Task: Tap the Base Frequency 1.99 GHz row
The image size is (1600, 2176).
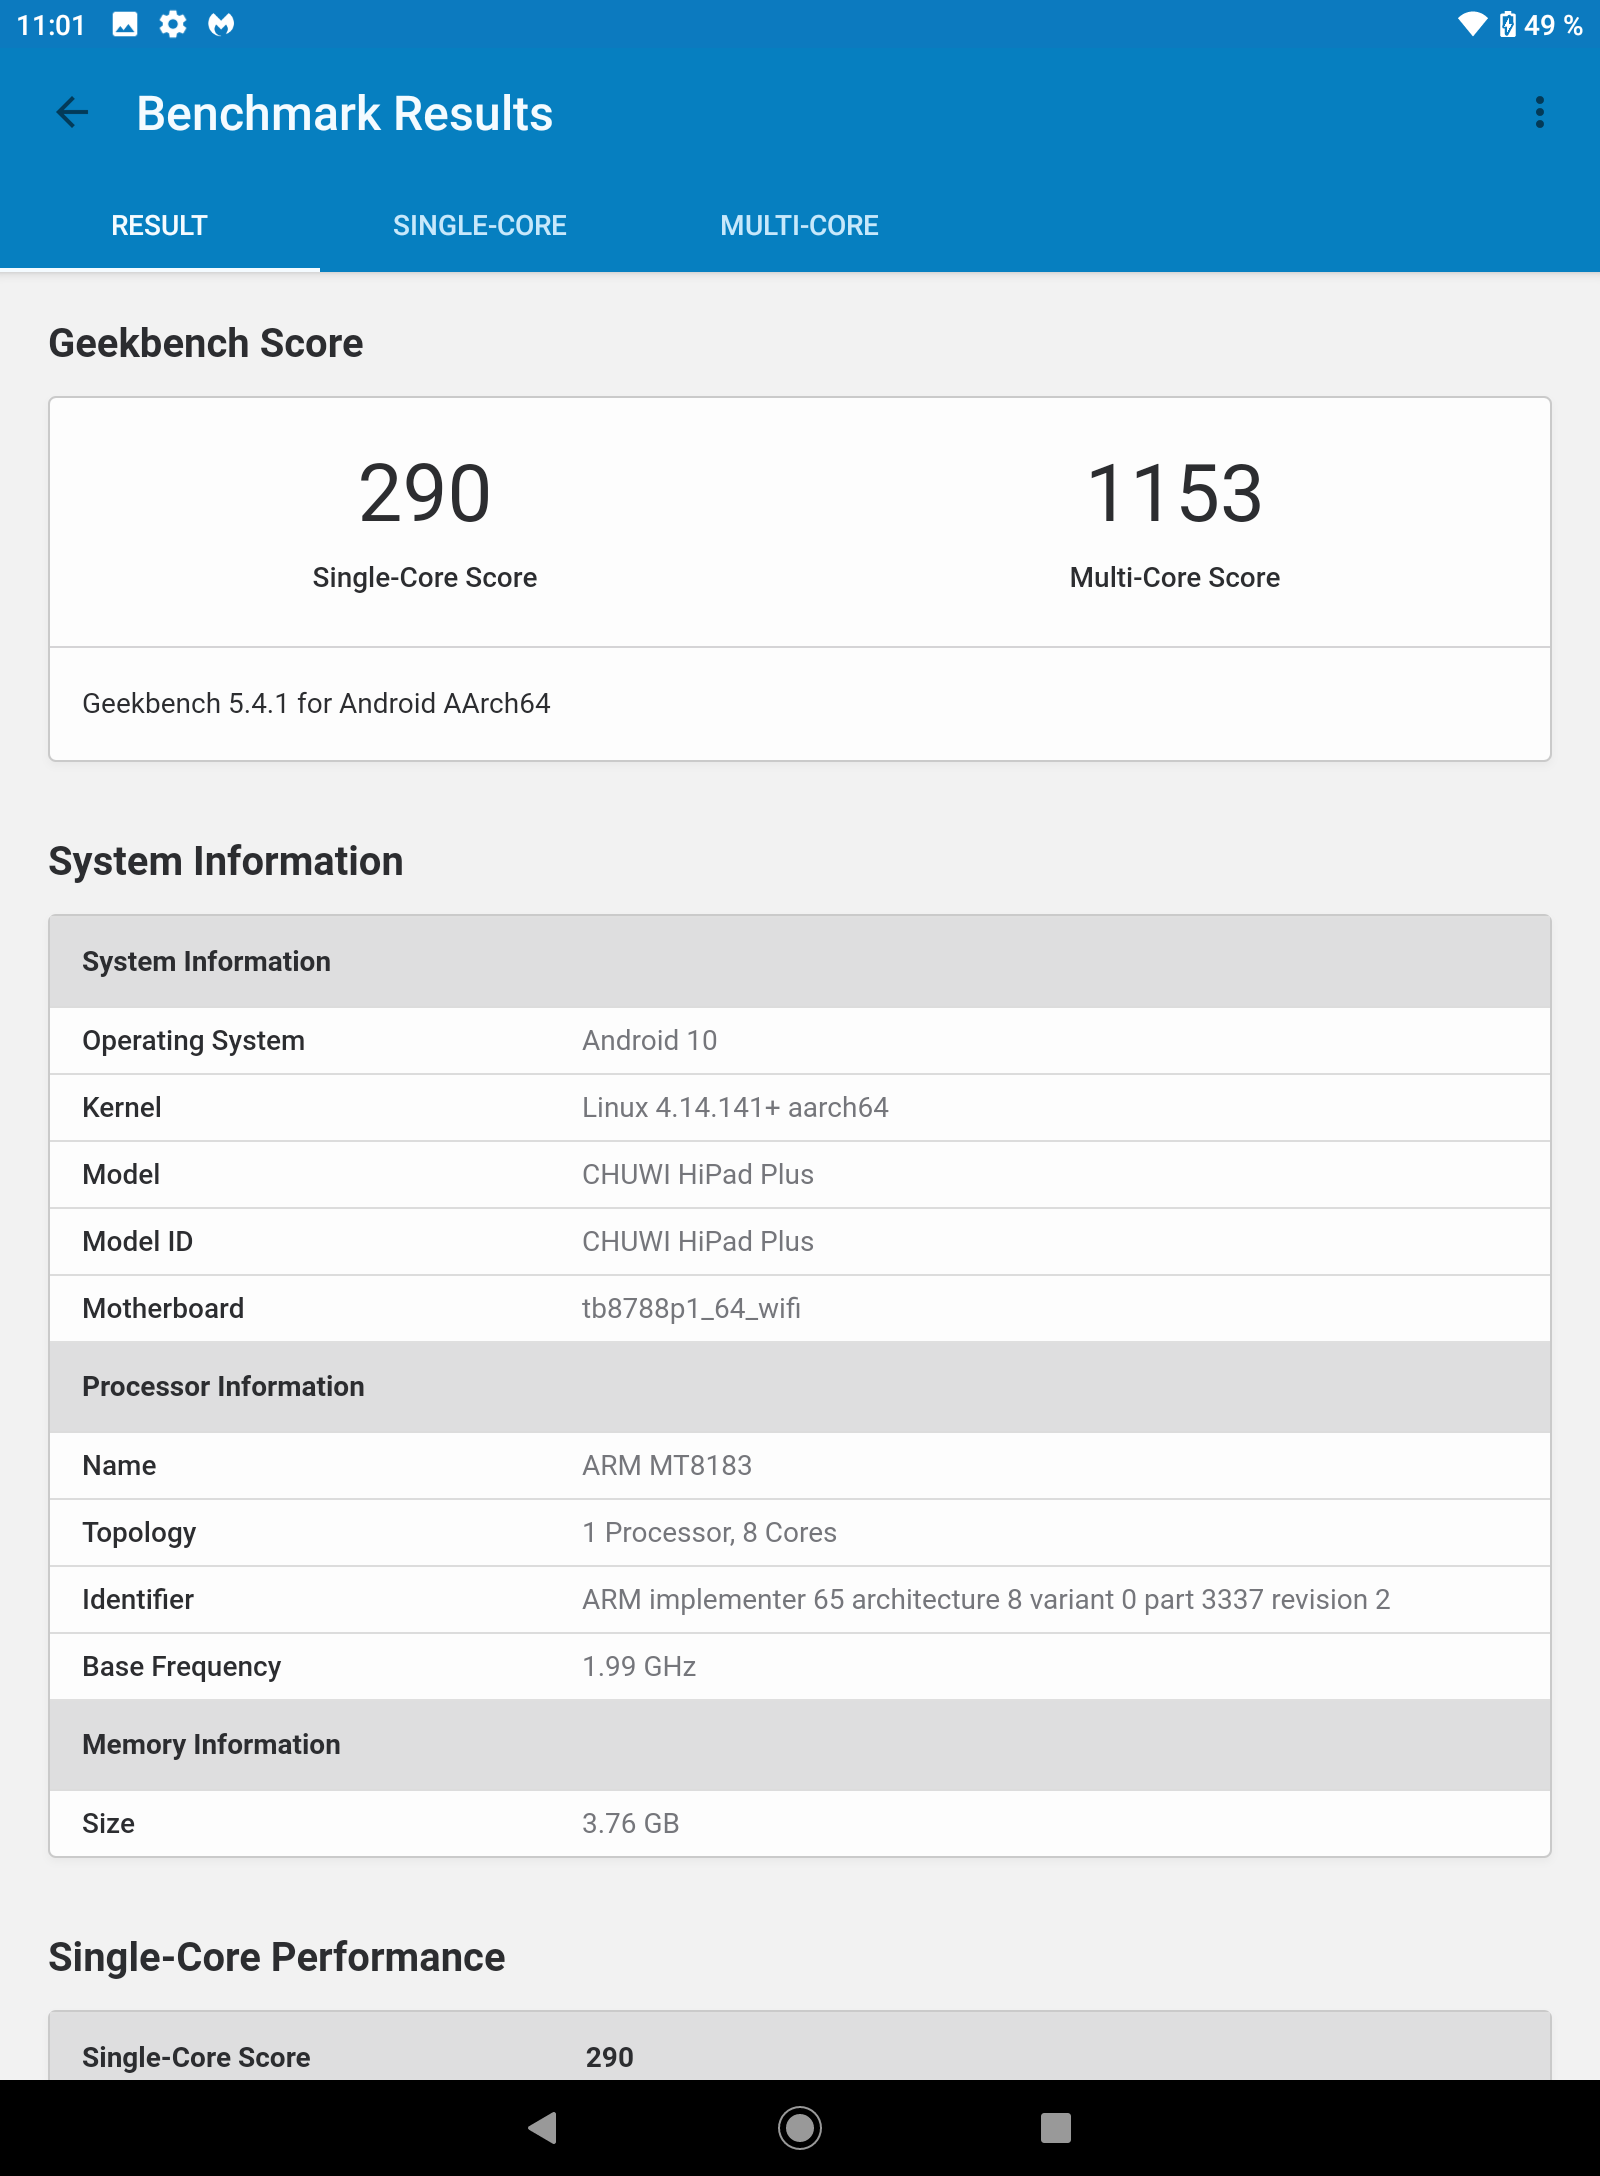Action: [800, 1666]
